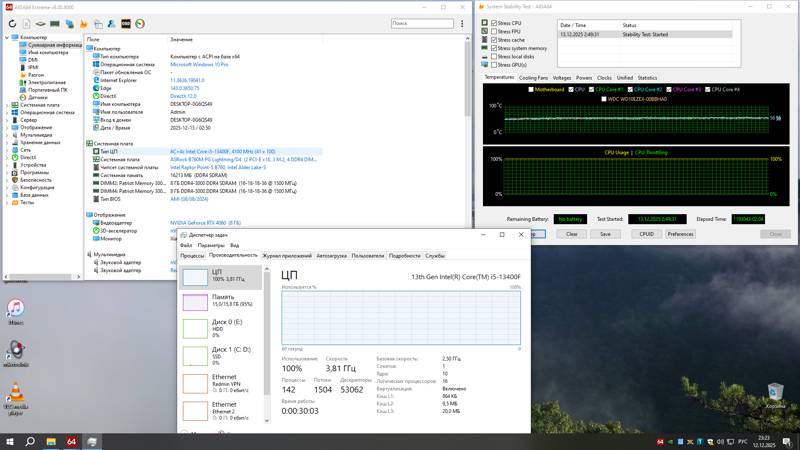
Task: Collapse the Компьютер tree node
Action: pos(7,37)
